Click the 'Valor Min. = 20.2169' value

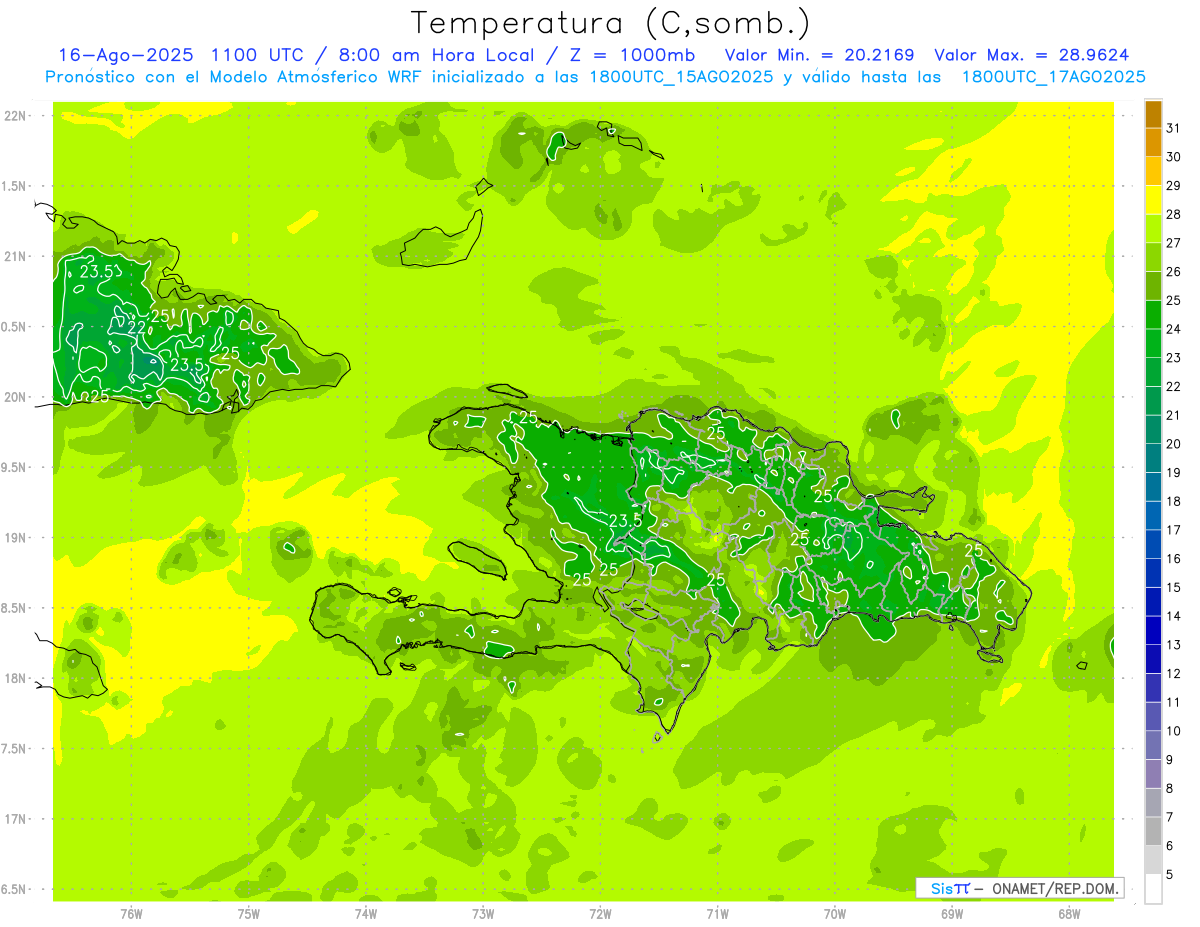pos(819,55)
